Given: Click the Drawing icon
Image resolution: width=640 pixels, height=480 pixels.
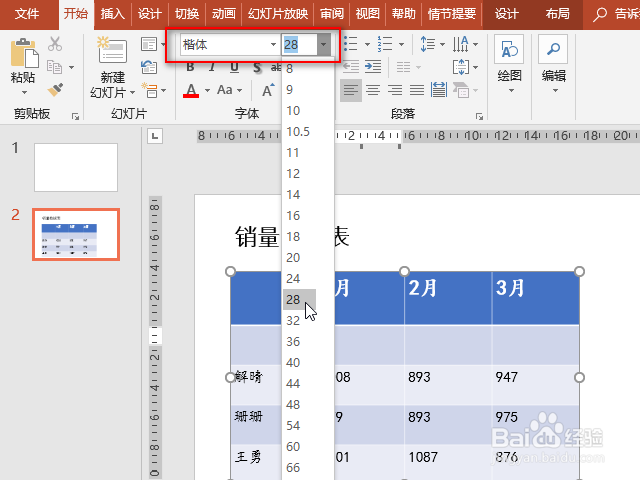Looking at the screenshot, I should 509,50.
